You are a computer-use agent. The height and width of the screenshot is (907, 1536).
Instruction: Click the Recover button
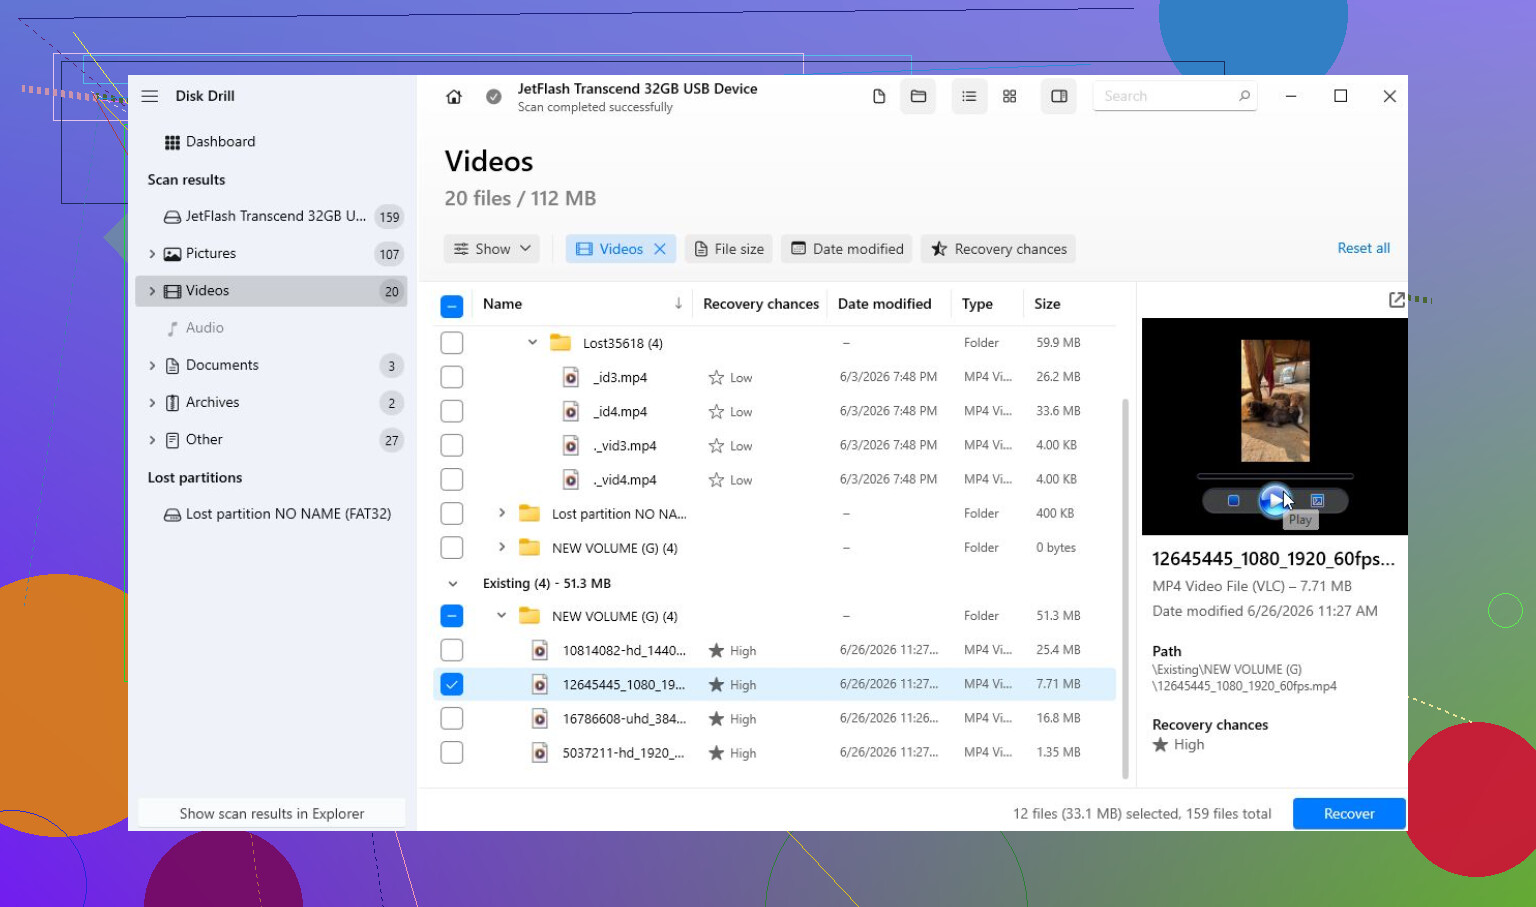tap(1349, 814)
